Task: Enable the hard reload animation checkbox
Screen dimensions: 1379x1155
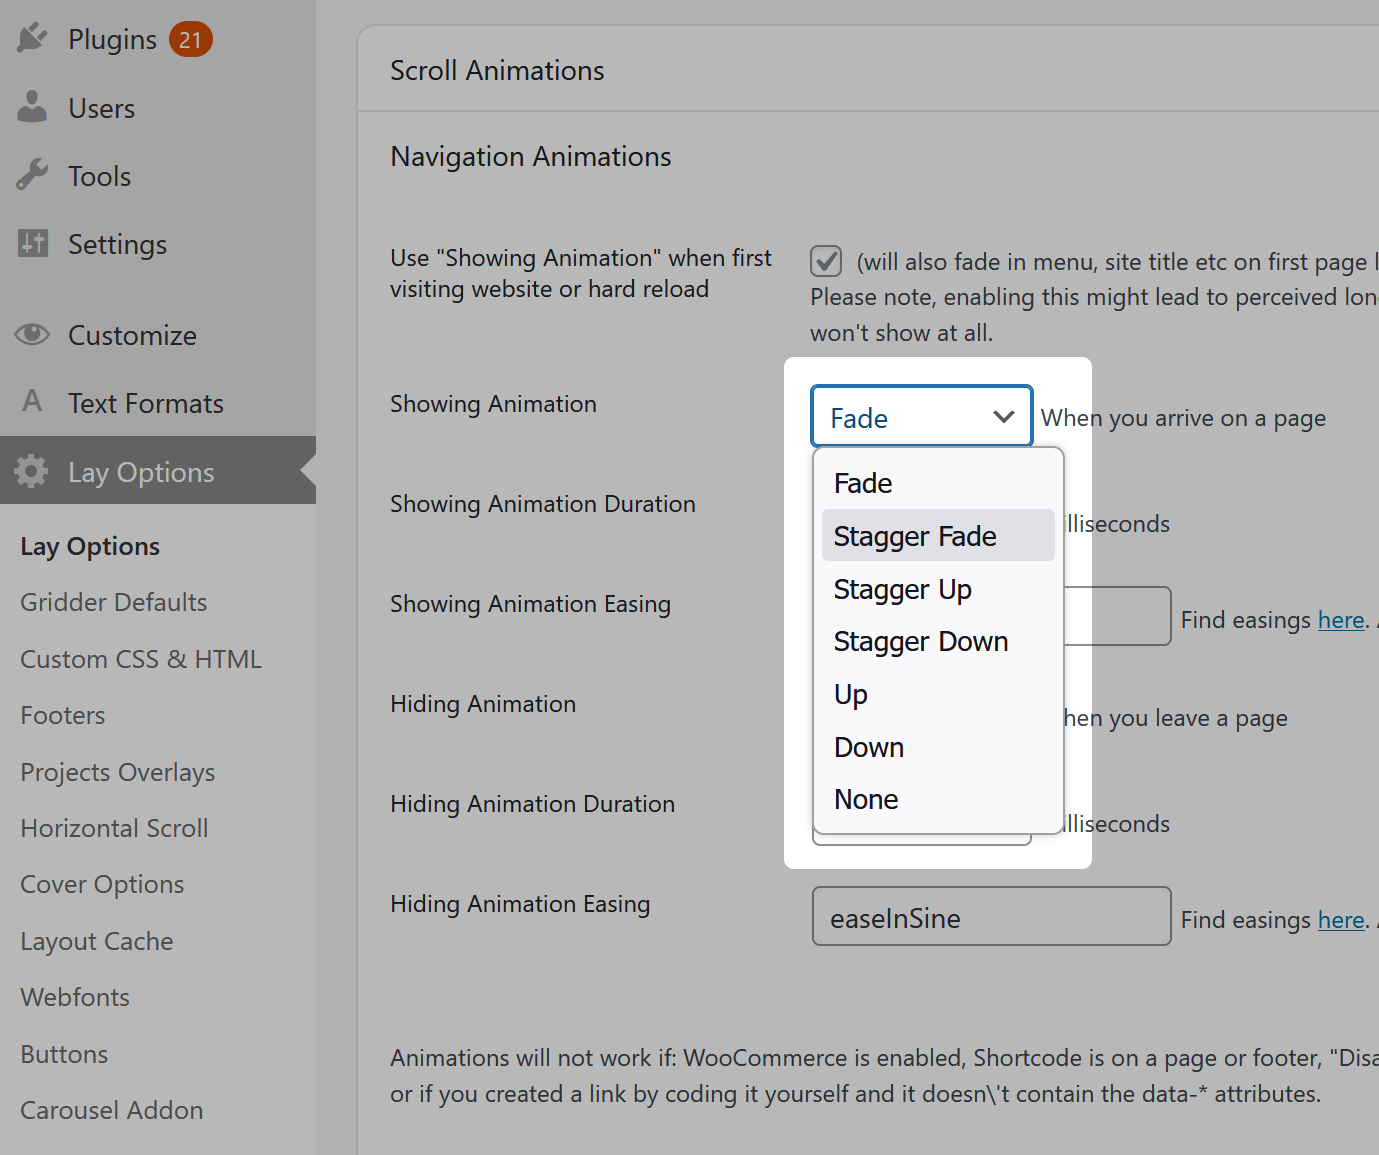Action: coord(825,261)
